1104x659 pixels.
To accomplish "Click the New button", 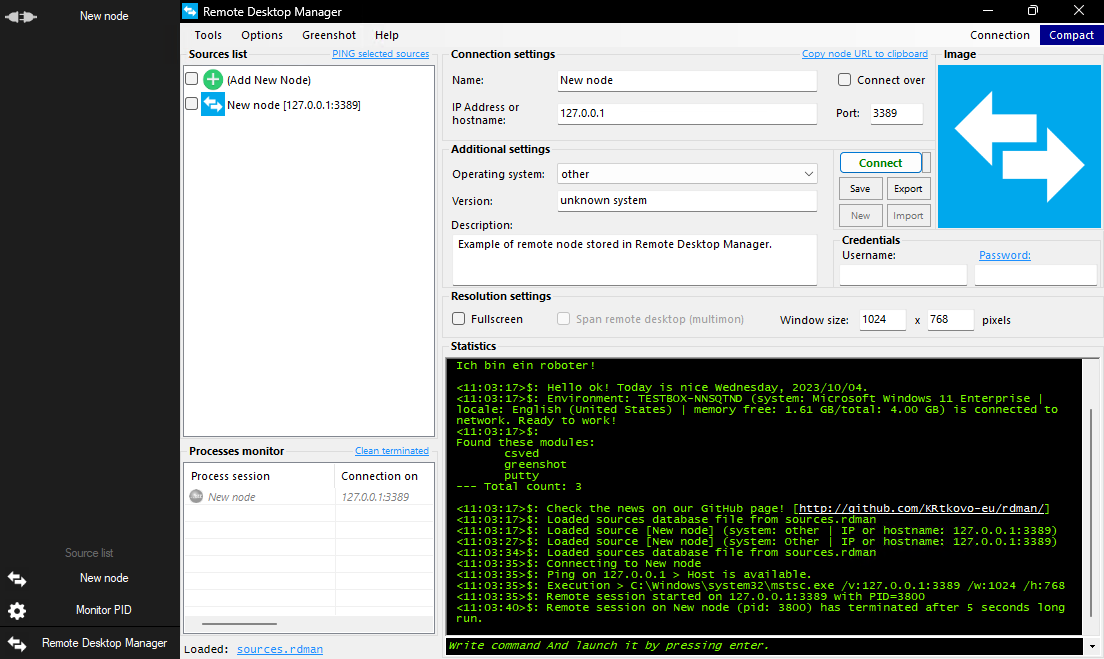I will pos(860,215).
